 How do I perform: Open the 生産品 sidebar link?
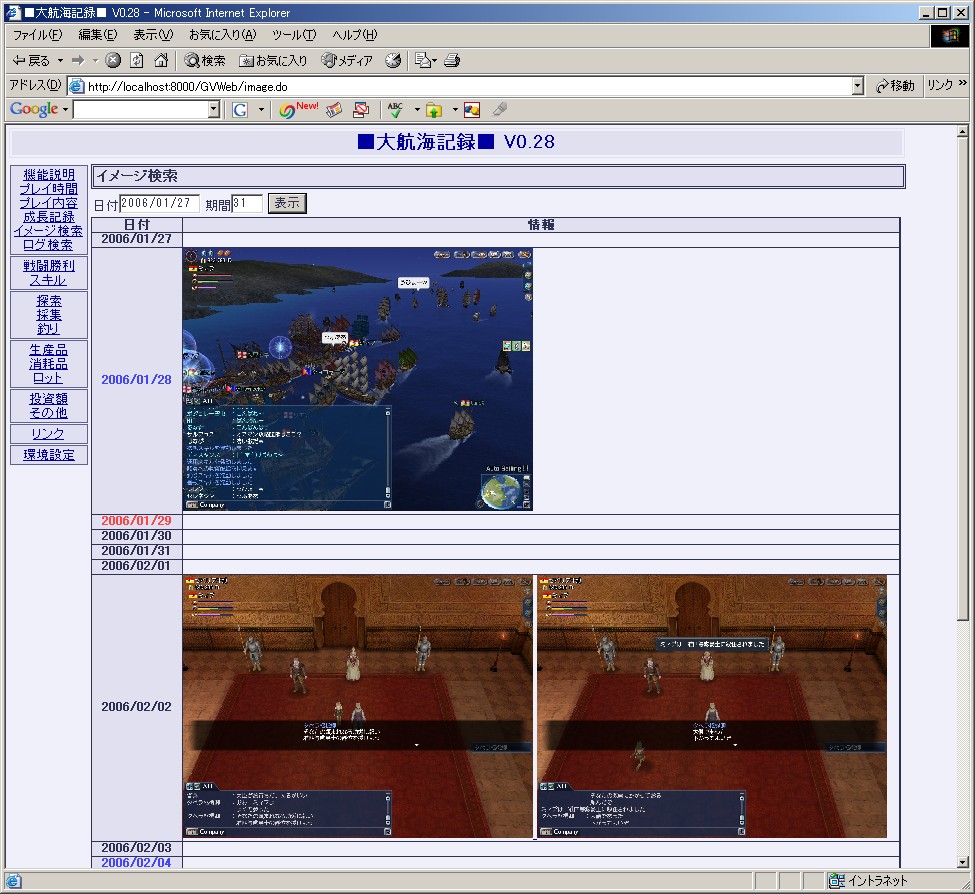click(49, 349)
